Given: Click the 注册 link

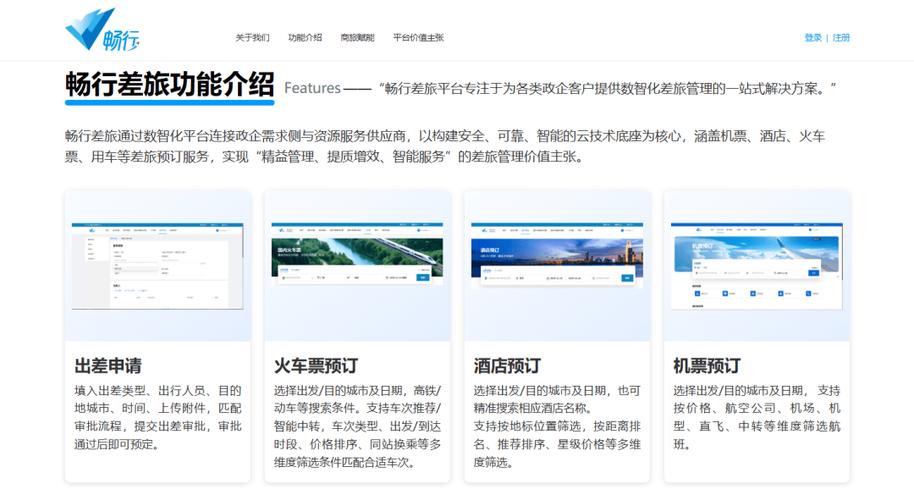Looking at the screenshot, I should coord(841,38).
